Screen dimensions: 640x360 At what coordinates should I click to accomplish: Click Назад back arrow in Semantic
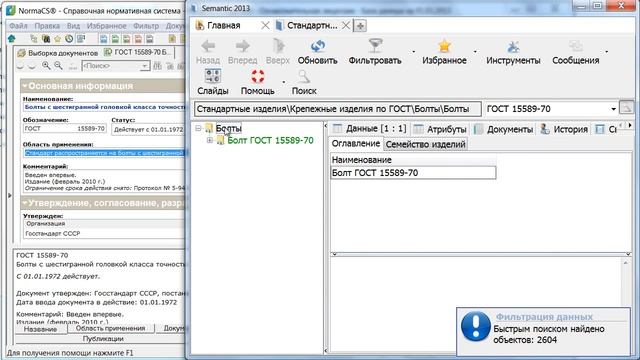pyautogui.click(x=208, y=46)
